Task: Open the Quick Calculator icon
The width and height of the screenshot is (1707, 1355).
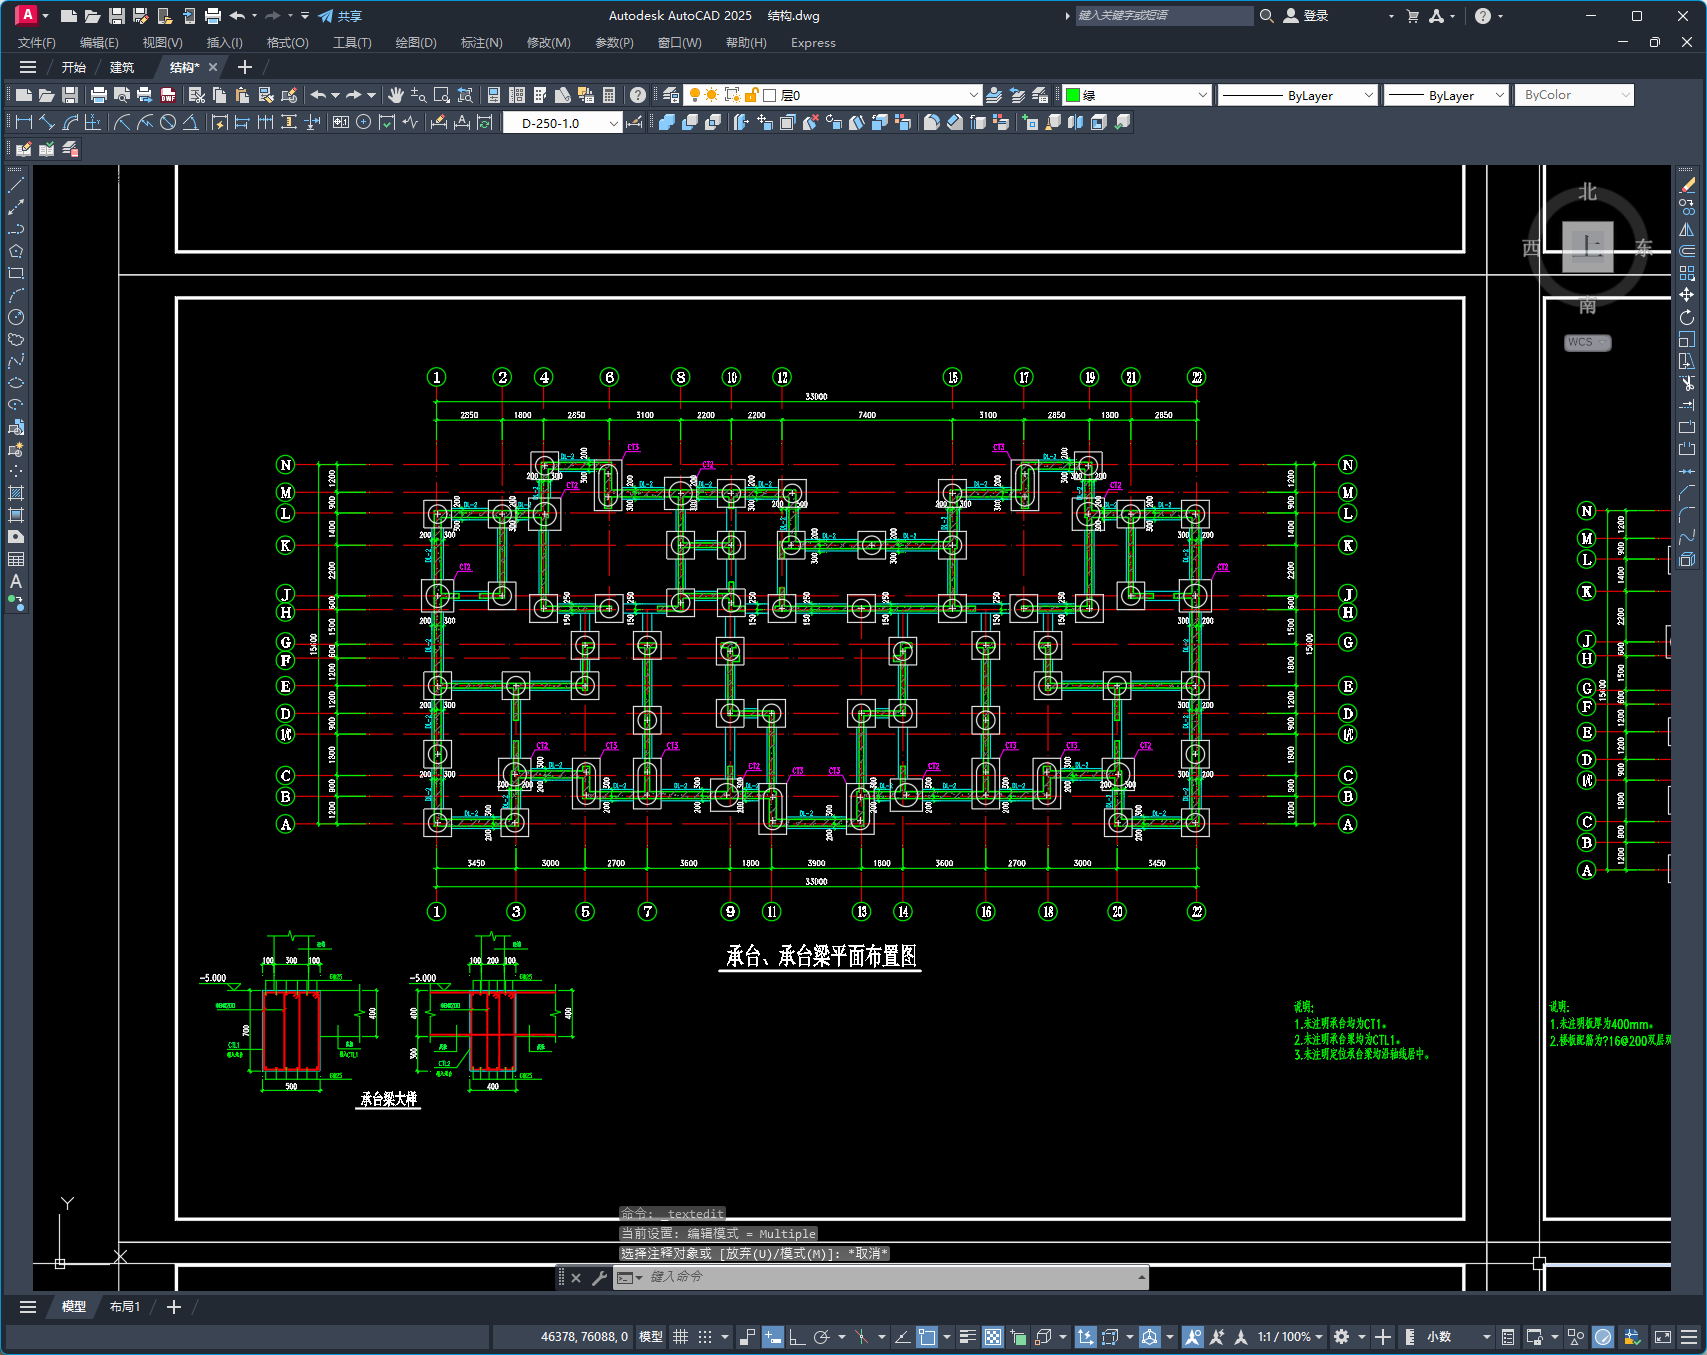Action: tap(609, 95)
